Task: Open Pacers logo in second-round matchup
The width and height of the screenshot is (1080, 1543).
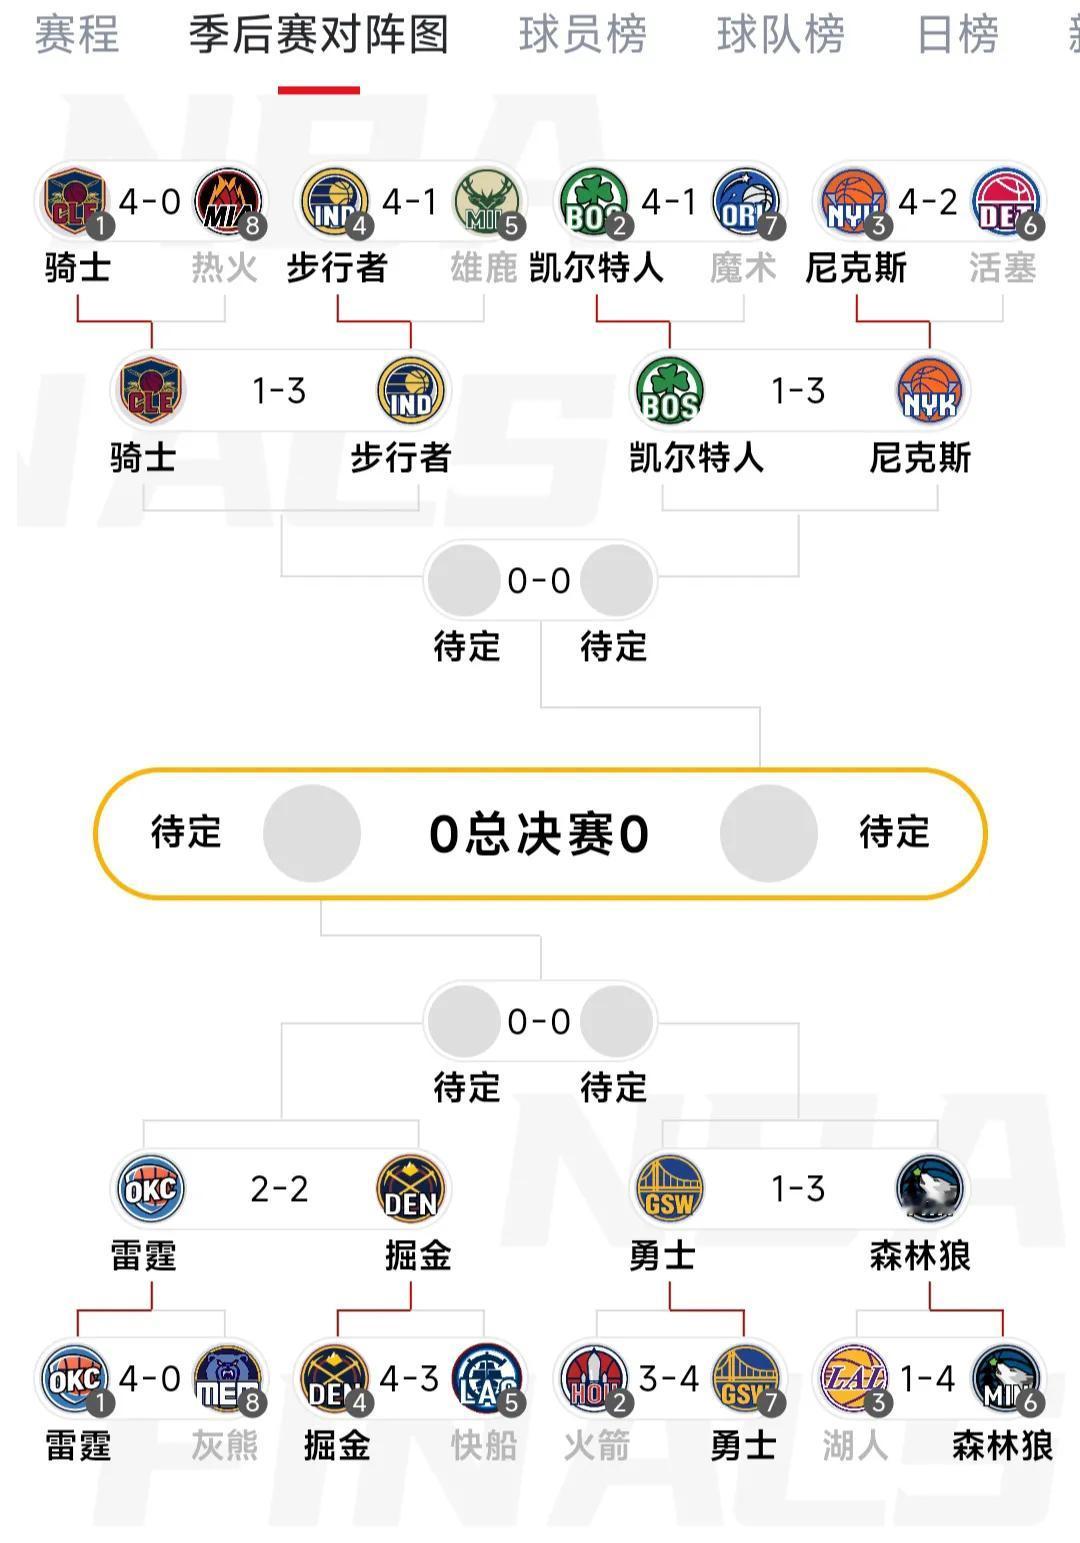Action: (x=411, y=390)
